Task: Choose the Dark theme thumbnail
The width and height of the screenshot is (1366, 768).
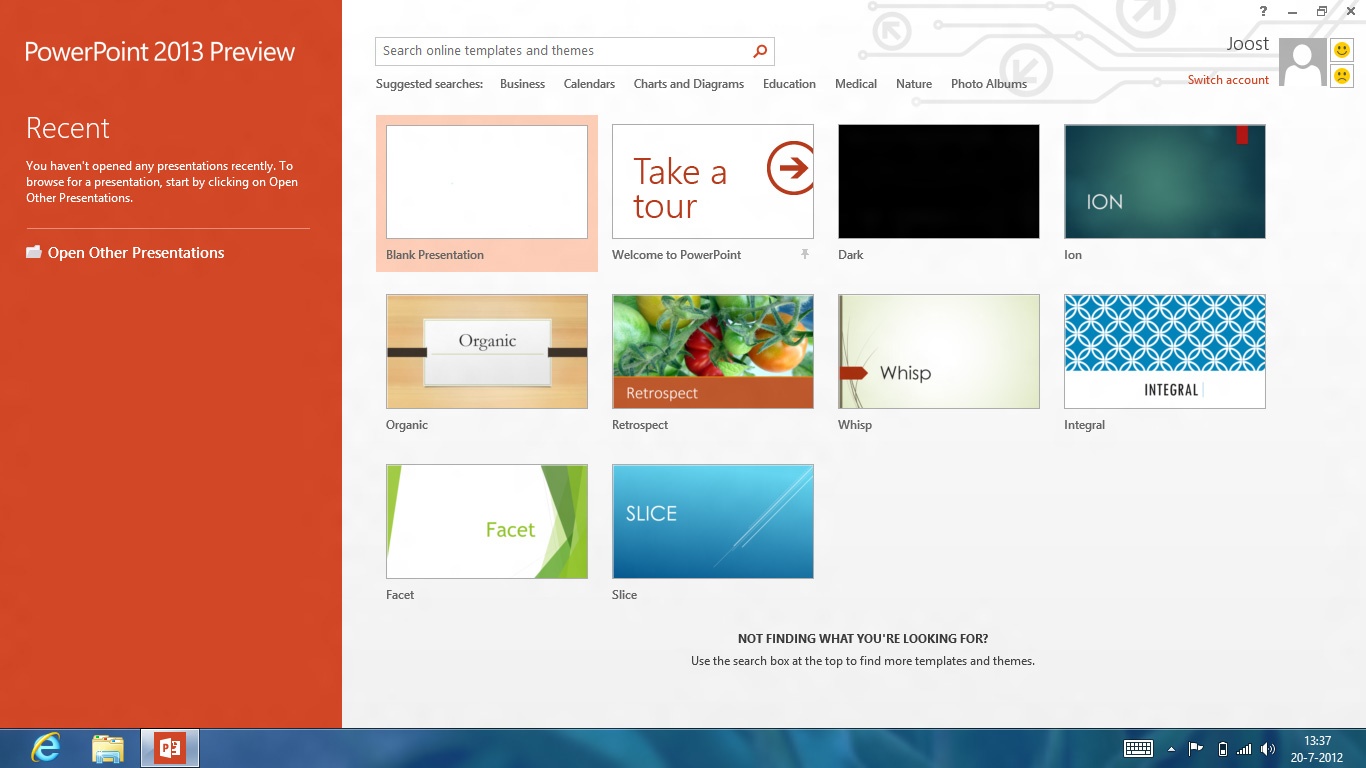Action: [x=939, y=182]
